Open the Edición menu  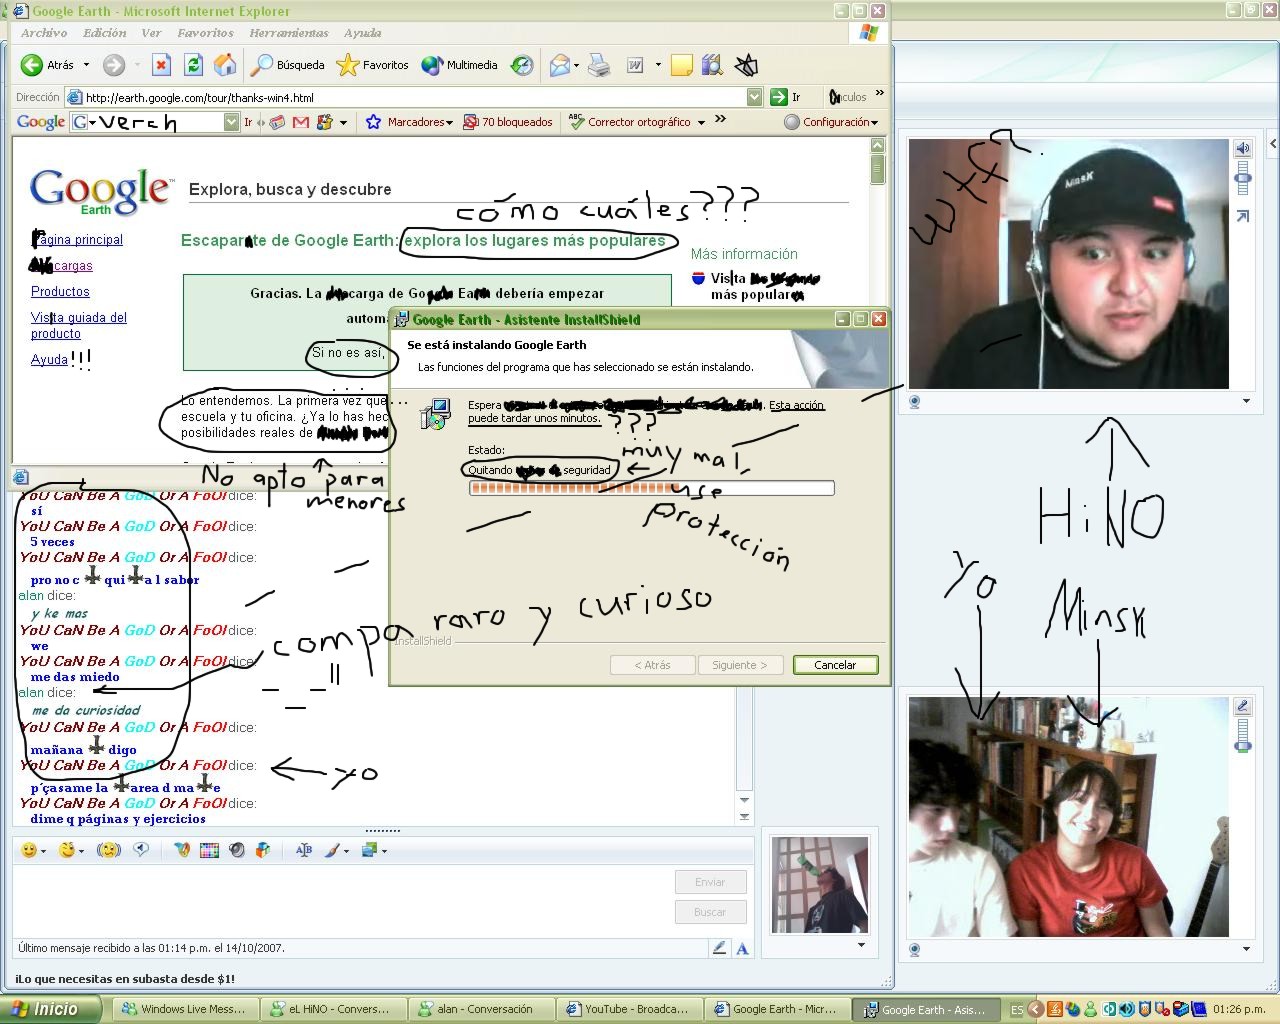coord(105,33)
